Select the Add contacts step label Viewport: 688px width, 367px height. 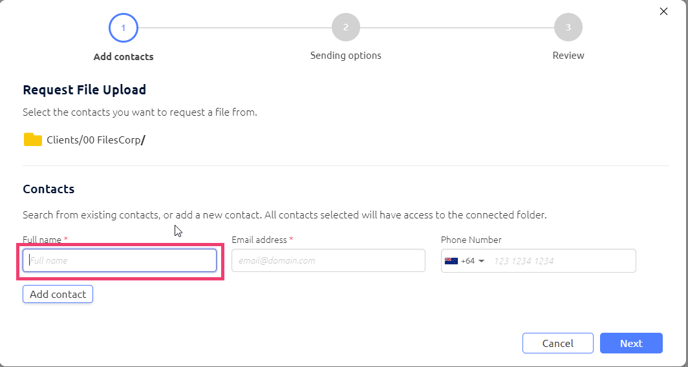(x=123, y=57)
